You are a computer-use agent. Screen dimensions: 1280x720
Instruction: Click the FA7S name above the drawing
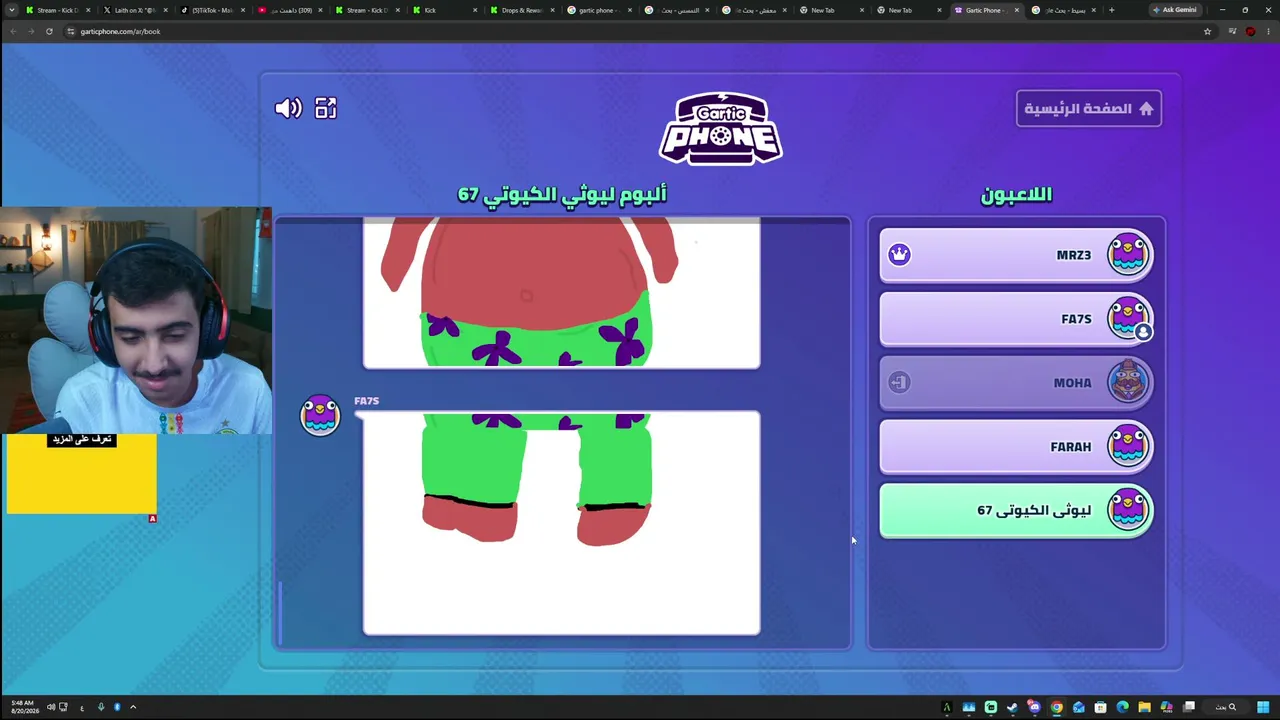366,401
